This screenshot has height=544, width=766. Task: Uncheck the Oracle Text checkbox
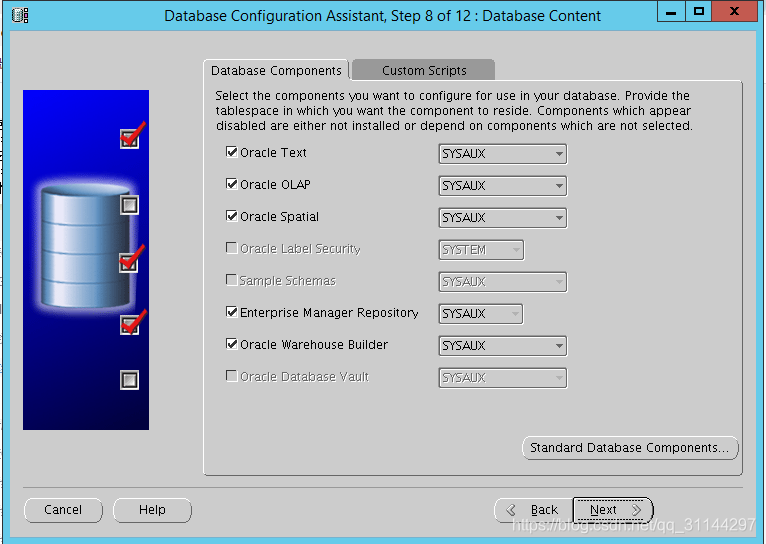[x=232, y=152]
